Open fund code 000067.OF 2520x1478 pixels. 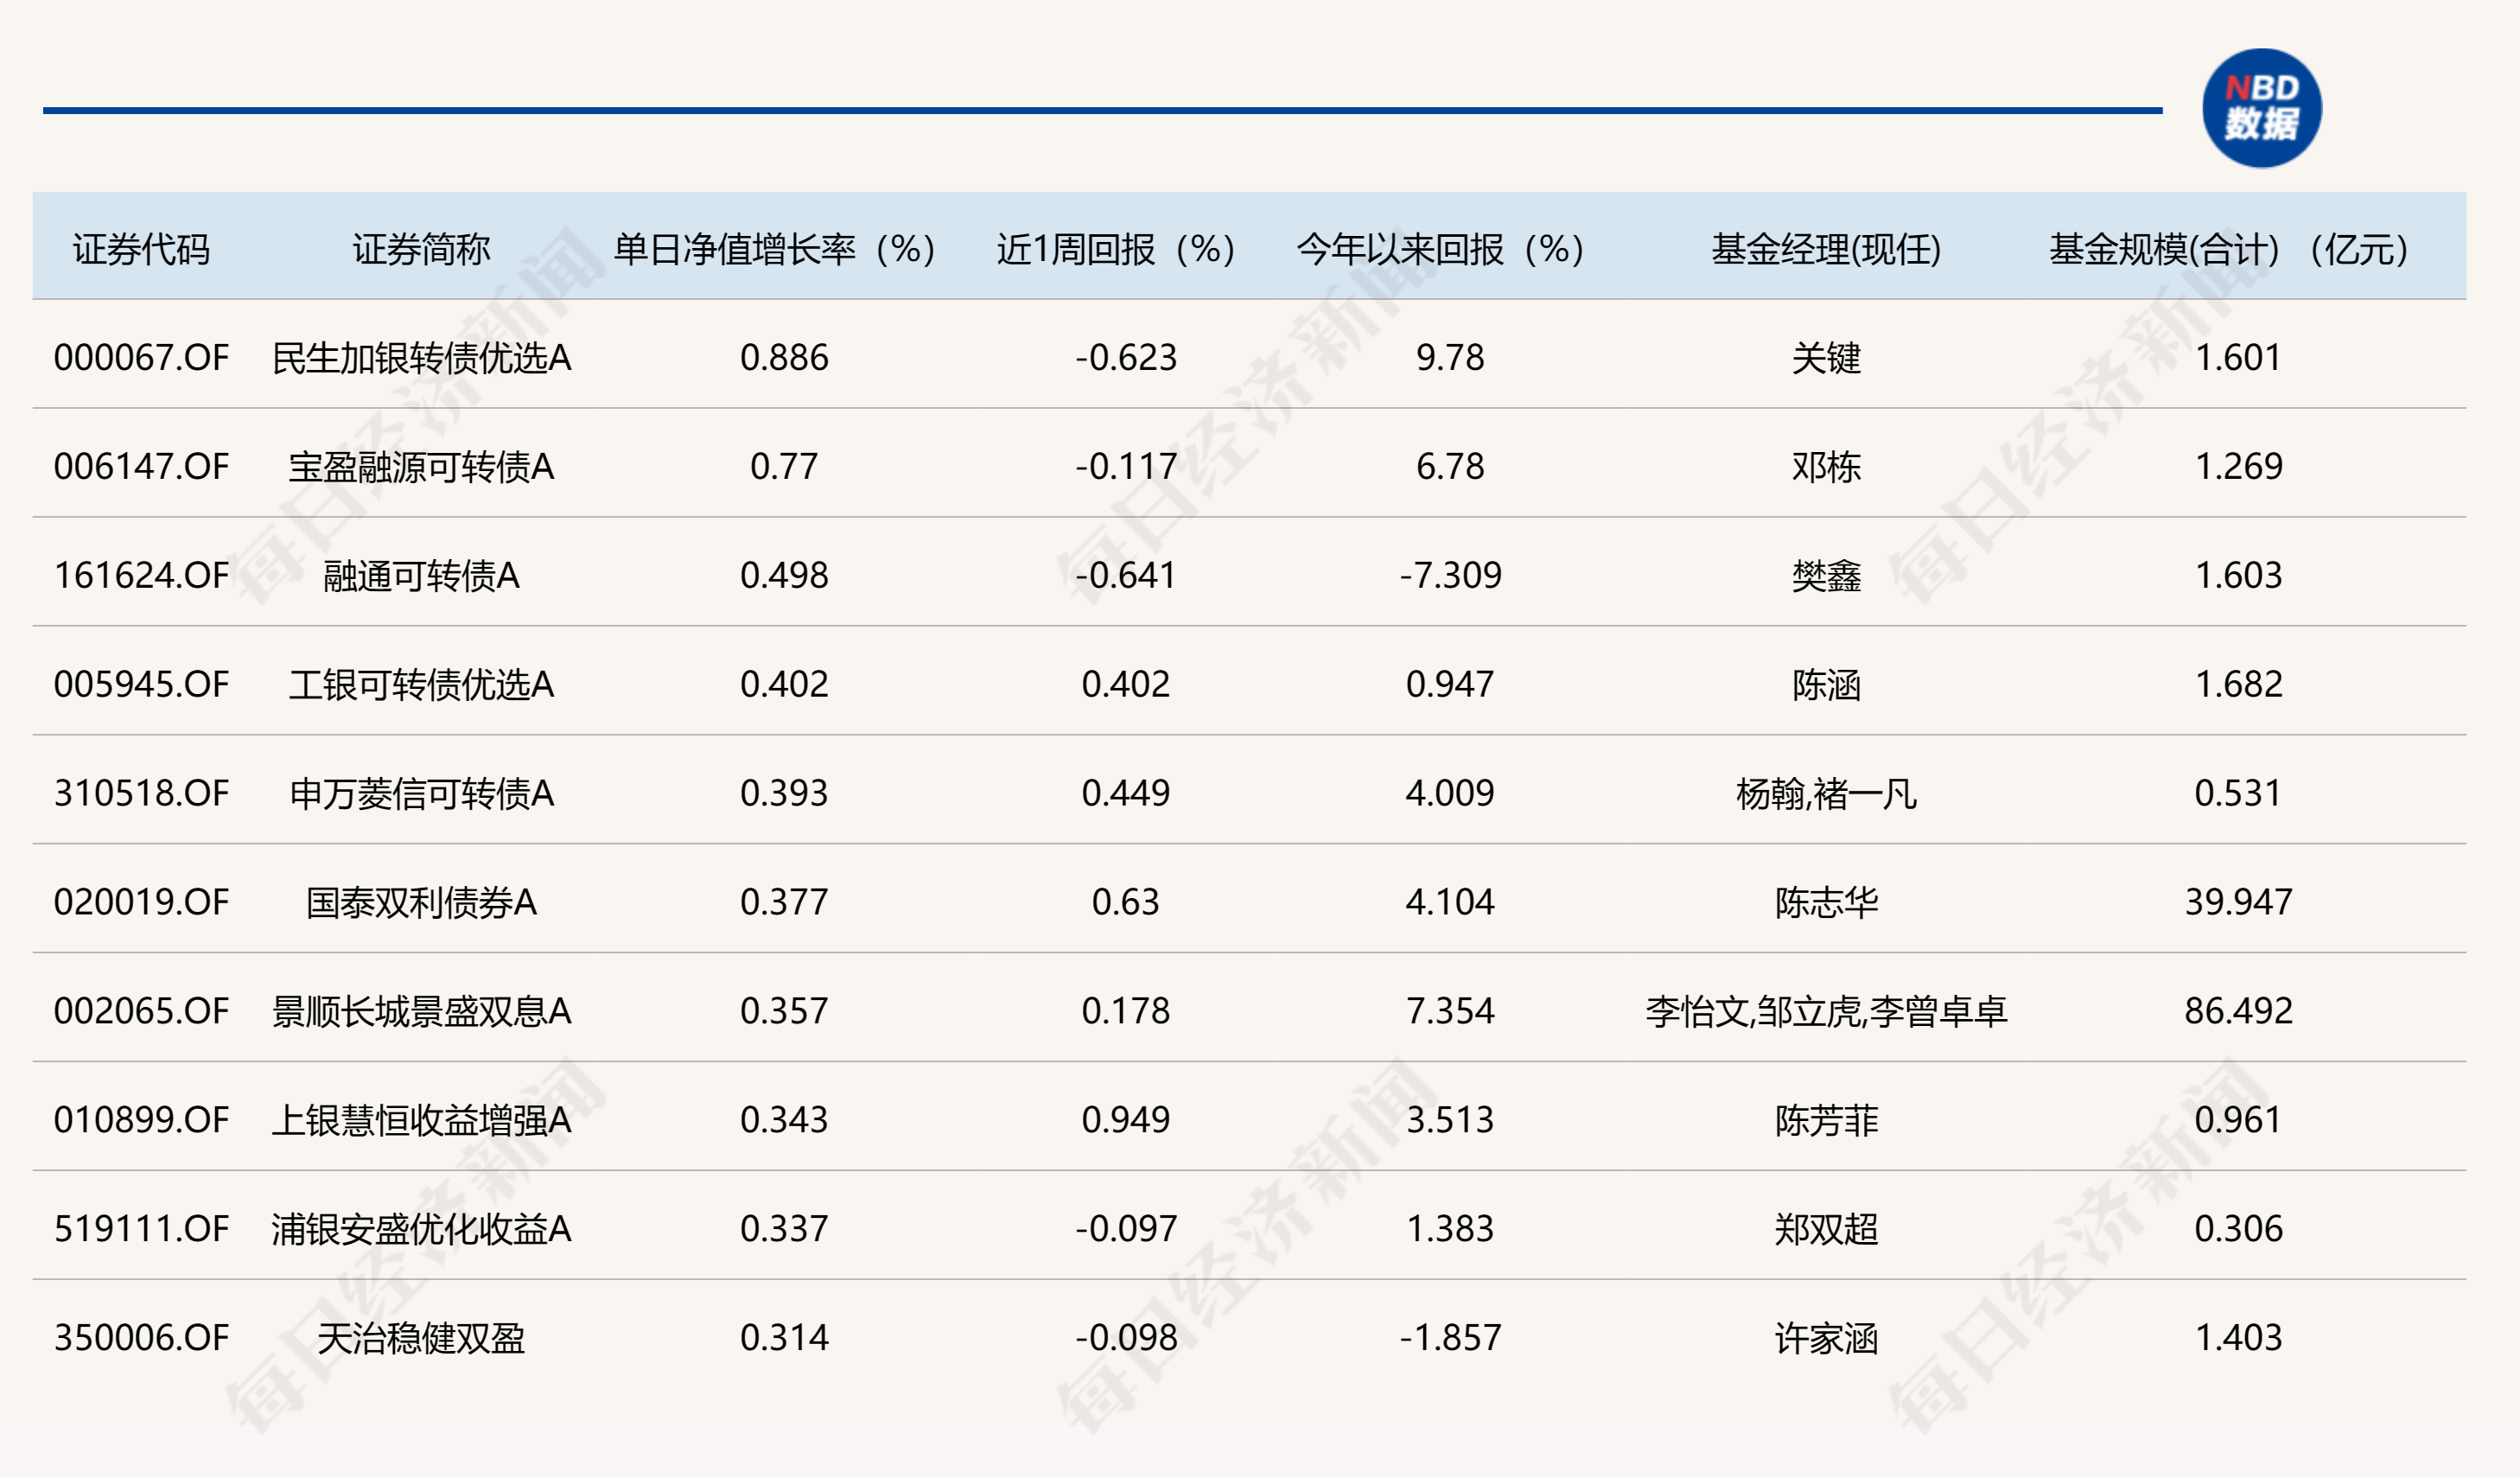(x=141, y=357)
